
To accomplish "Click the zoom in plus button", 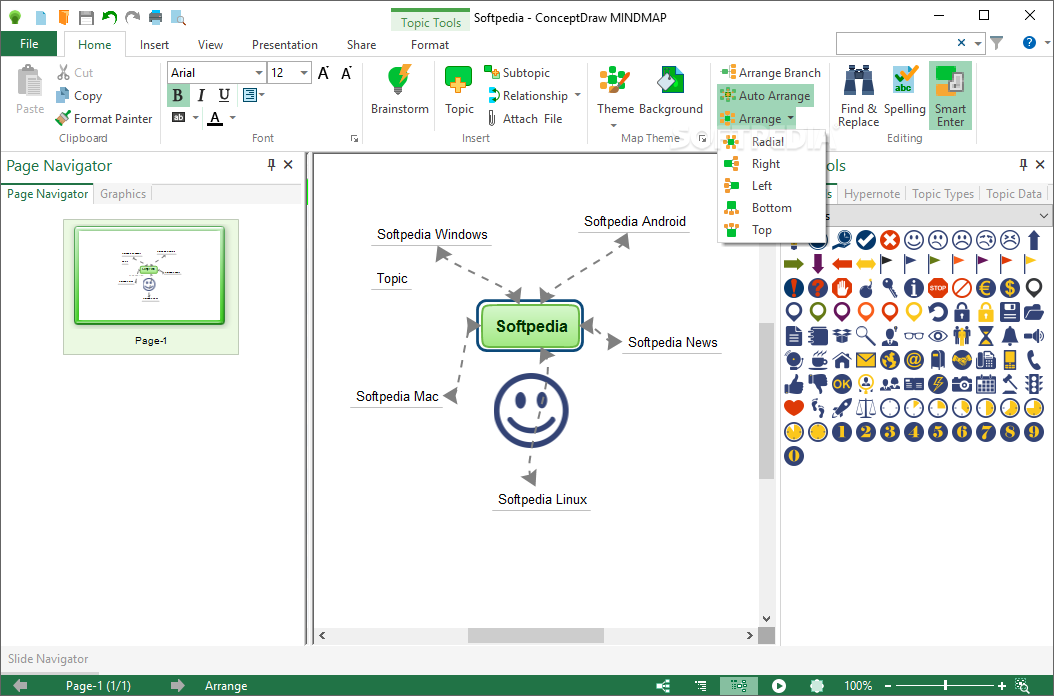I will pyautogui.click(x=1002, y=685).
